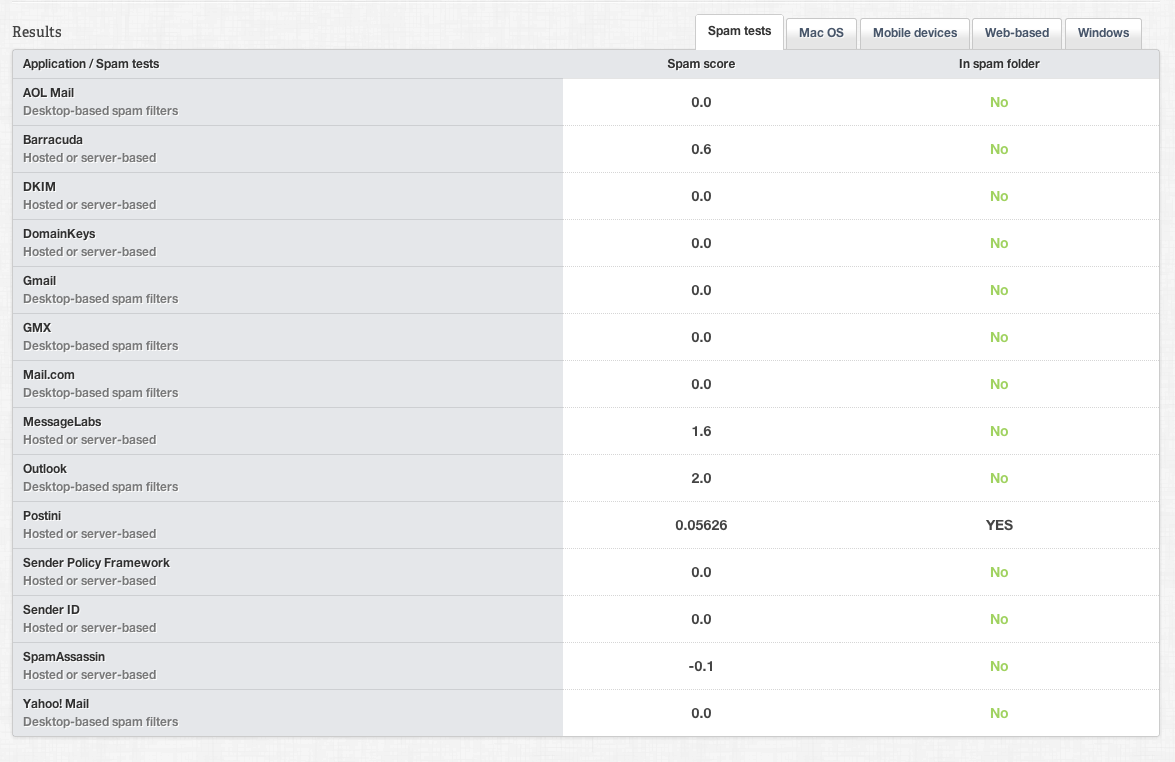Click the No value in the Sender ID row

tap(999, 619)
